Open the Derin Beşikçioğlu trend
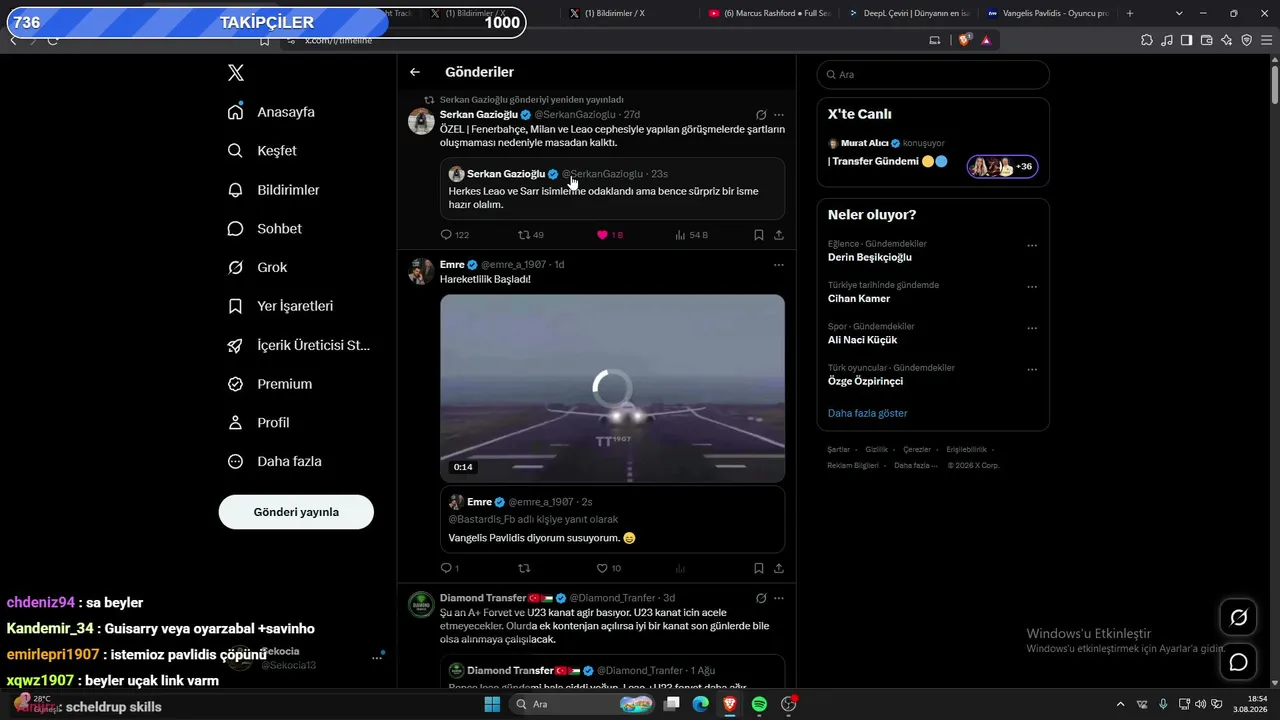The height and width of the screenshot is (720, 1280). [870, 257]
